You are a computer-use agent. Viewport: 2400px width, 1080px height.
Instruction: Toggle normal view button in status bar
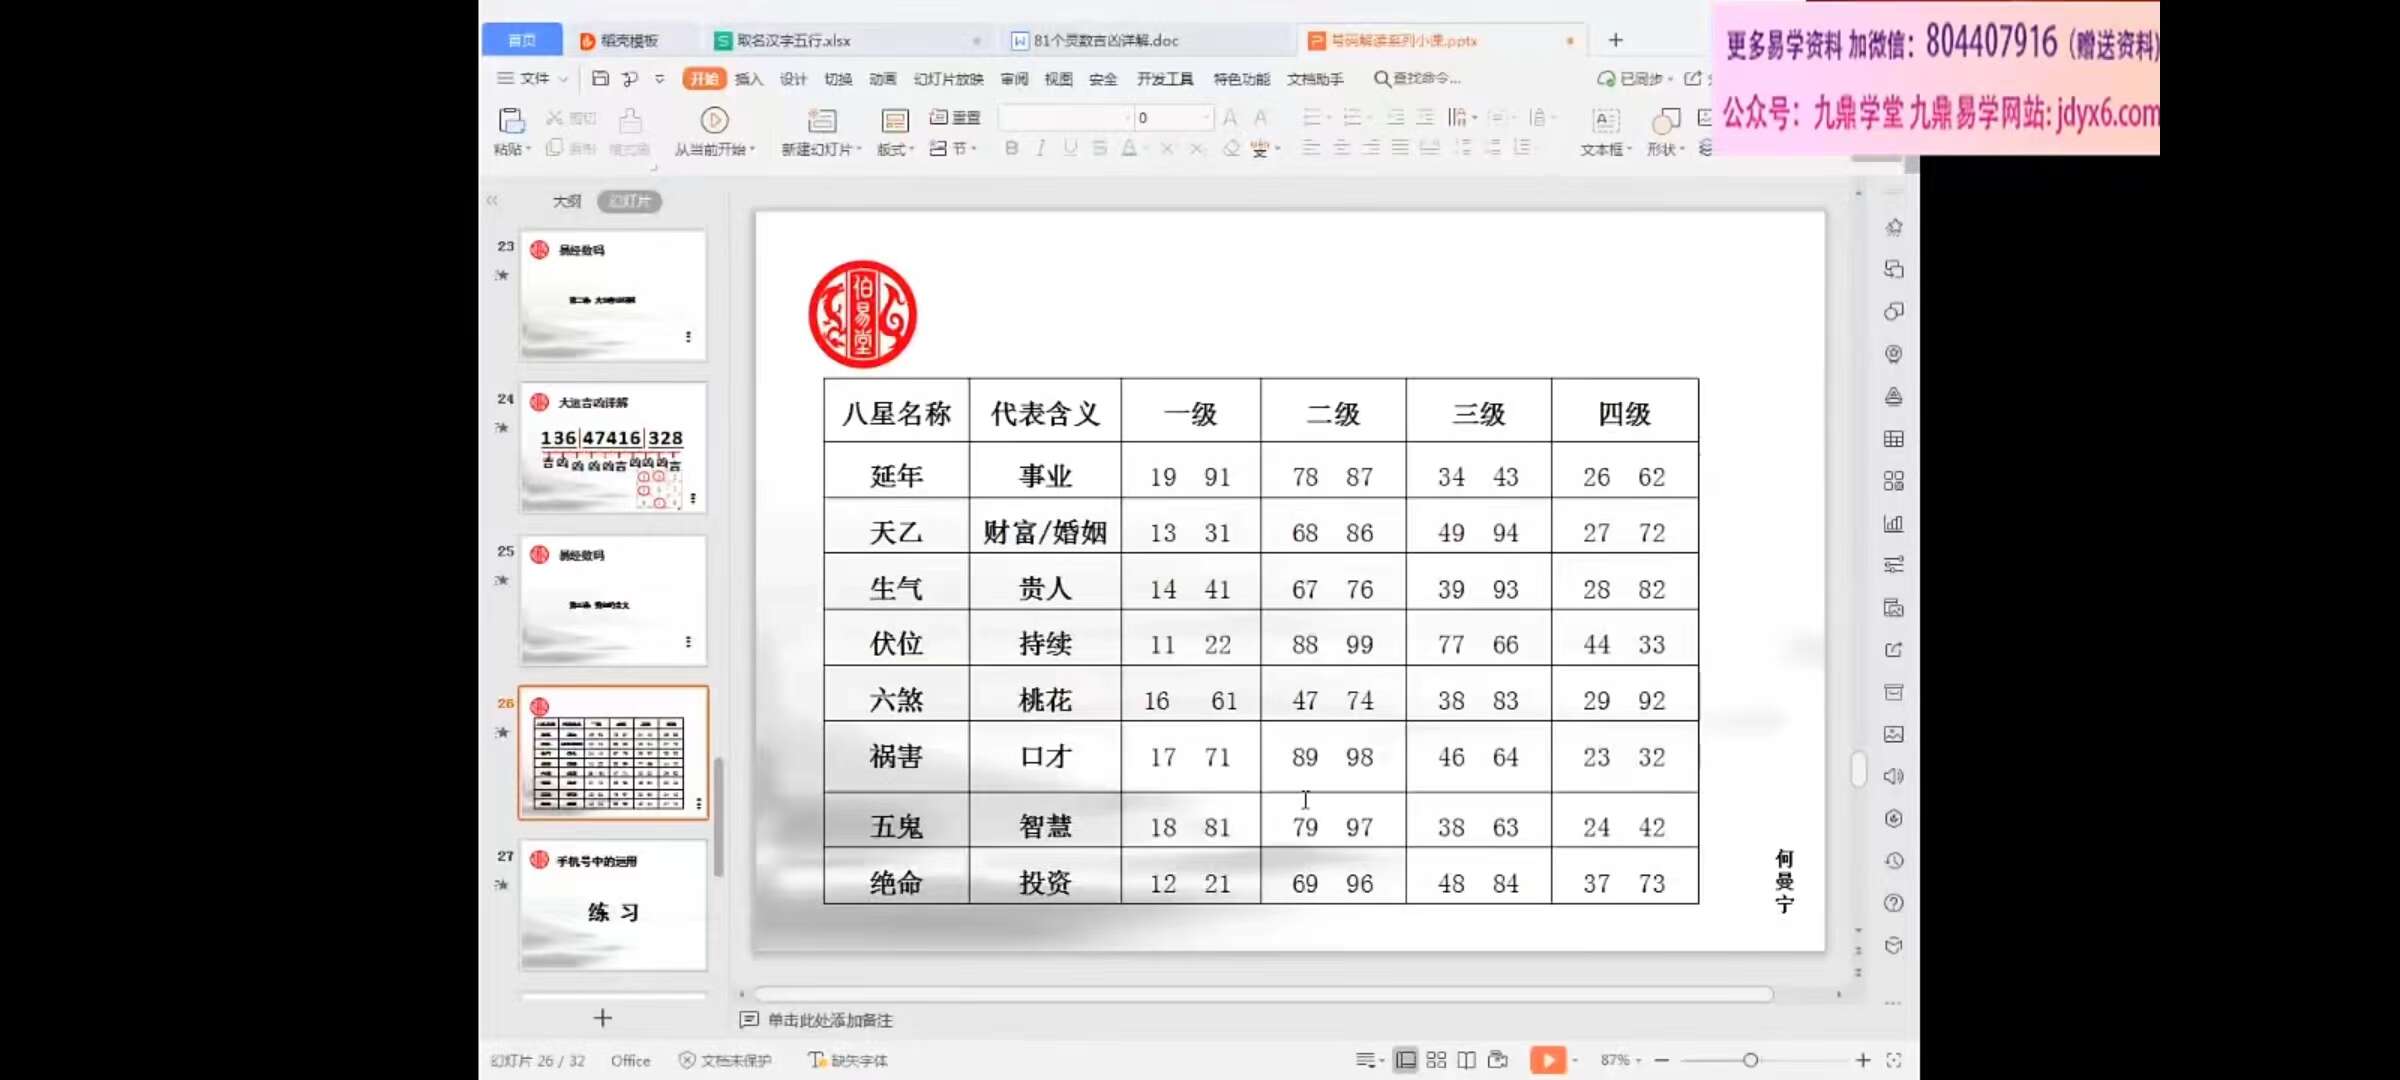coord(1405,1060)
